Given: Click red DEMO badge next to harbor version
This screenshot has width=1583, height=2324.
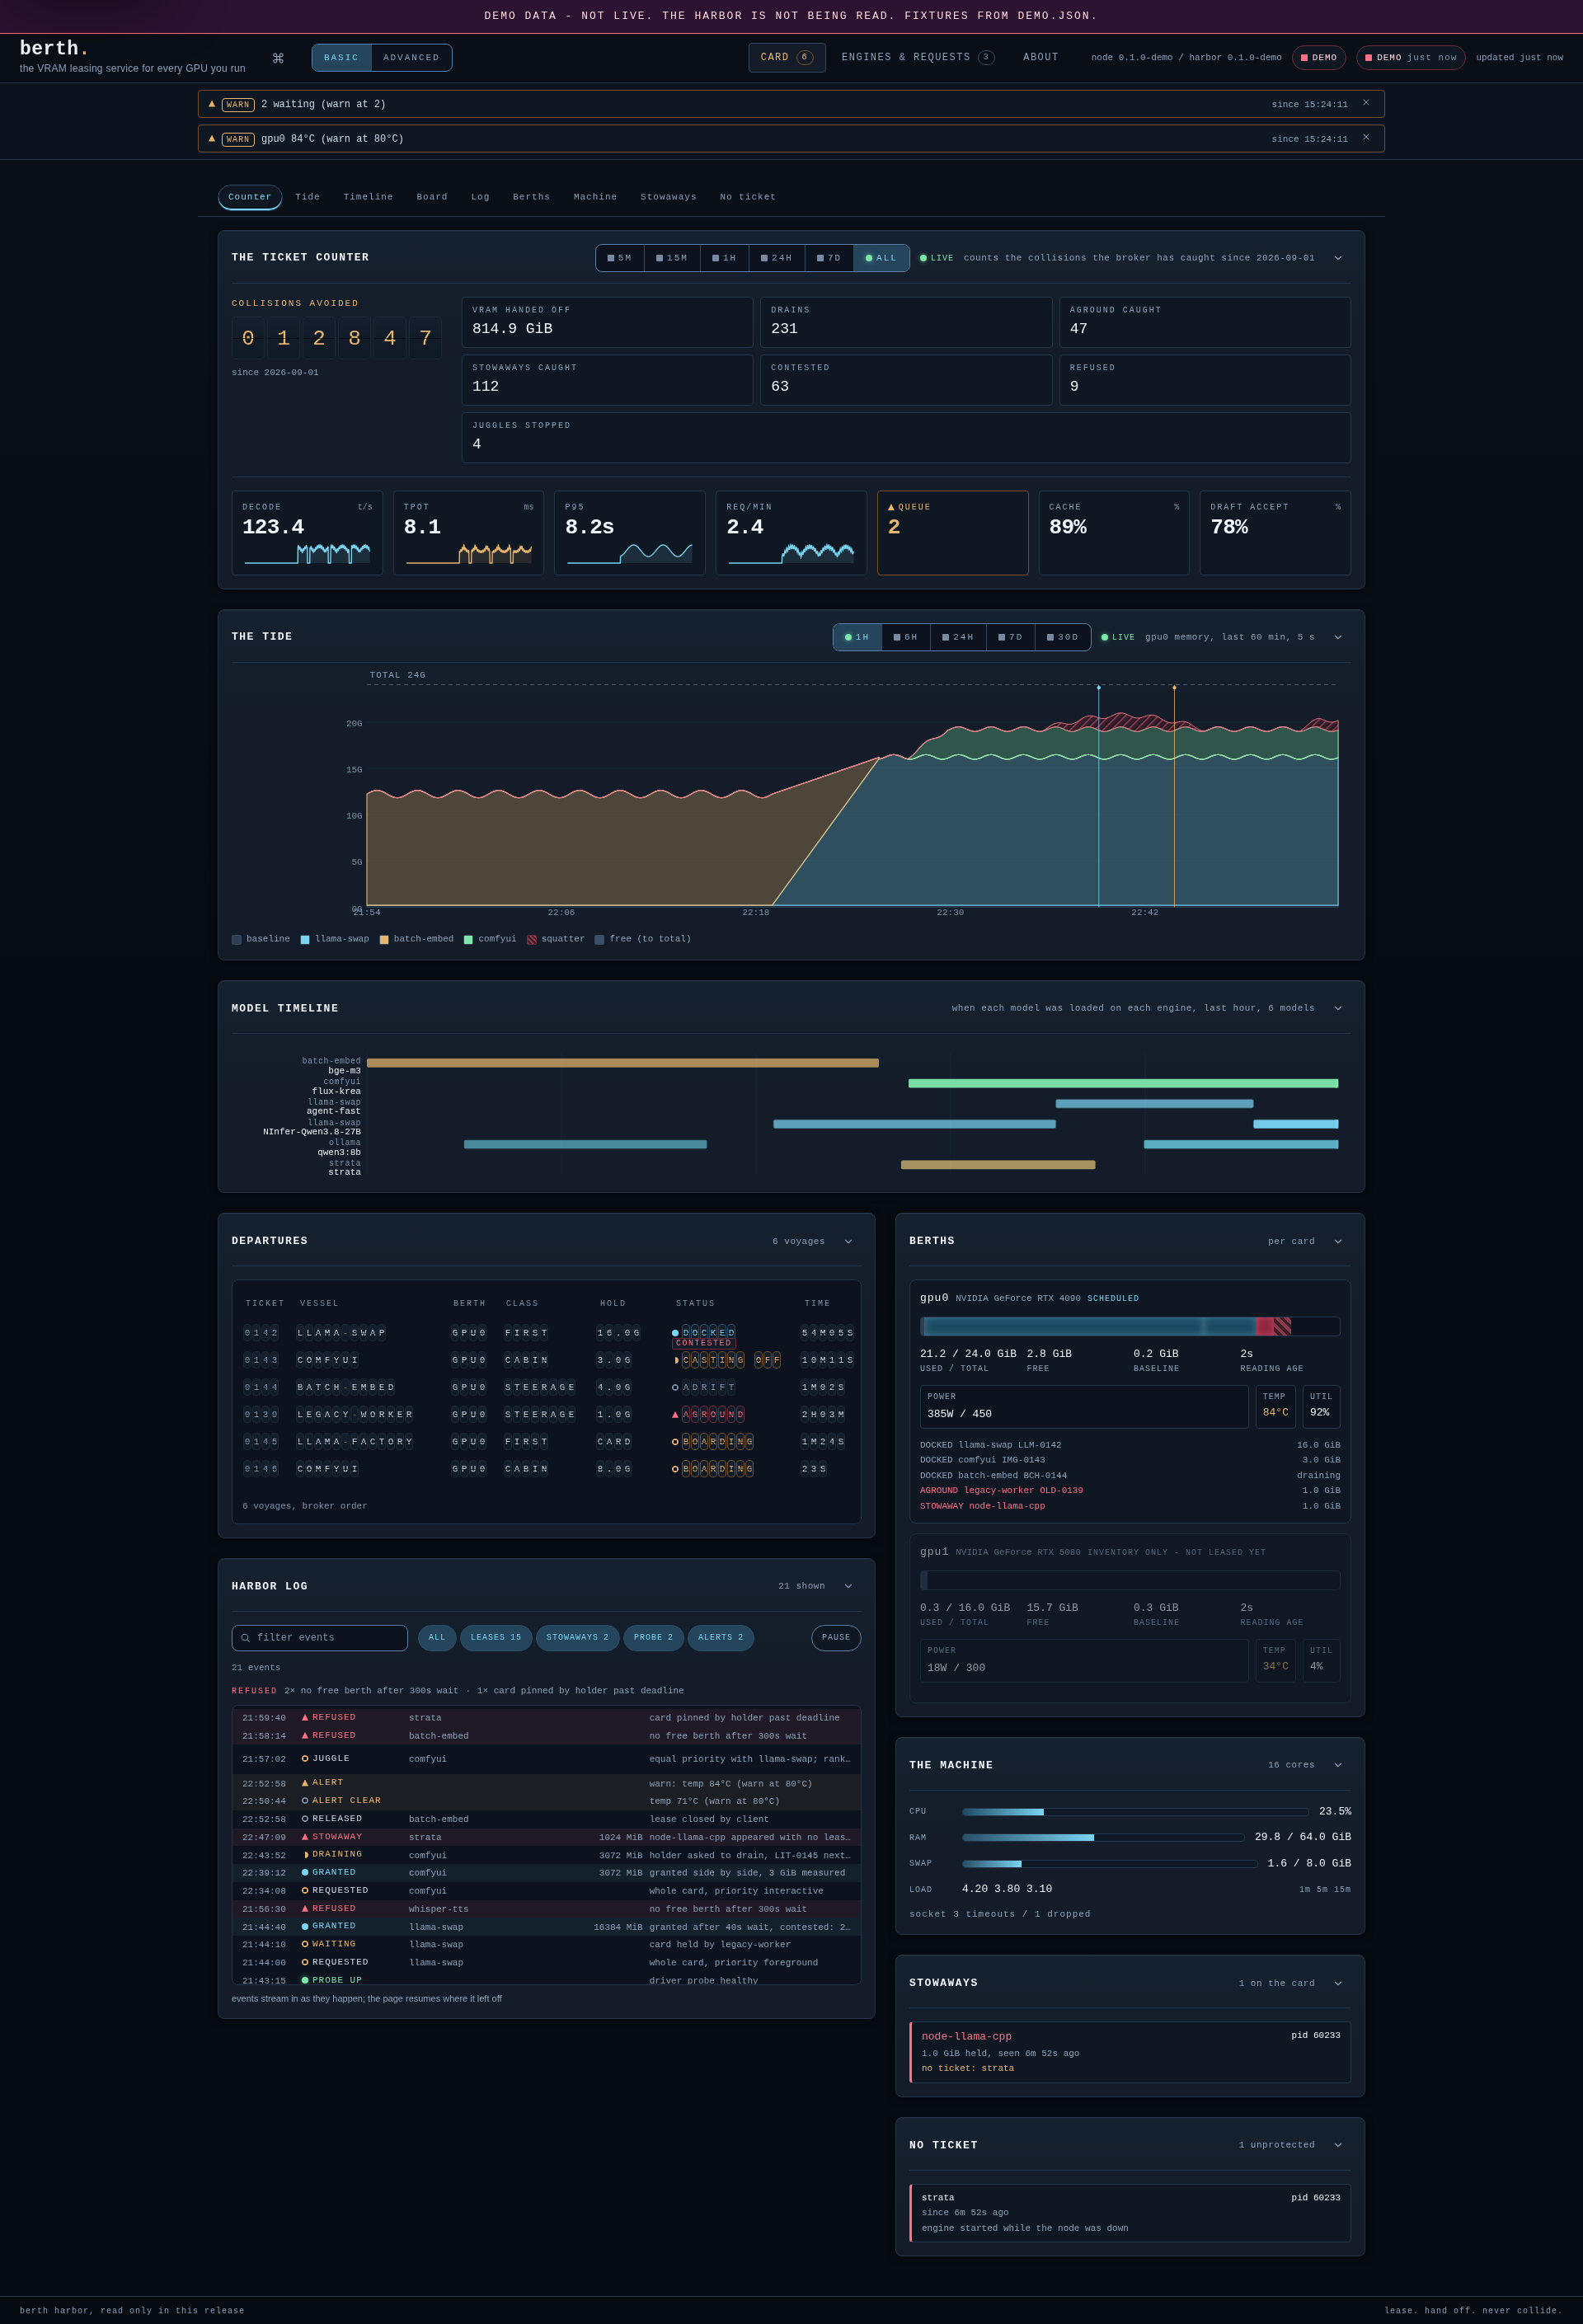Looking at the screenshot, I should tap(1319, 58).
